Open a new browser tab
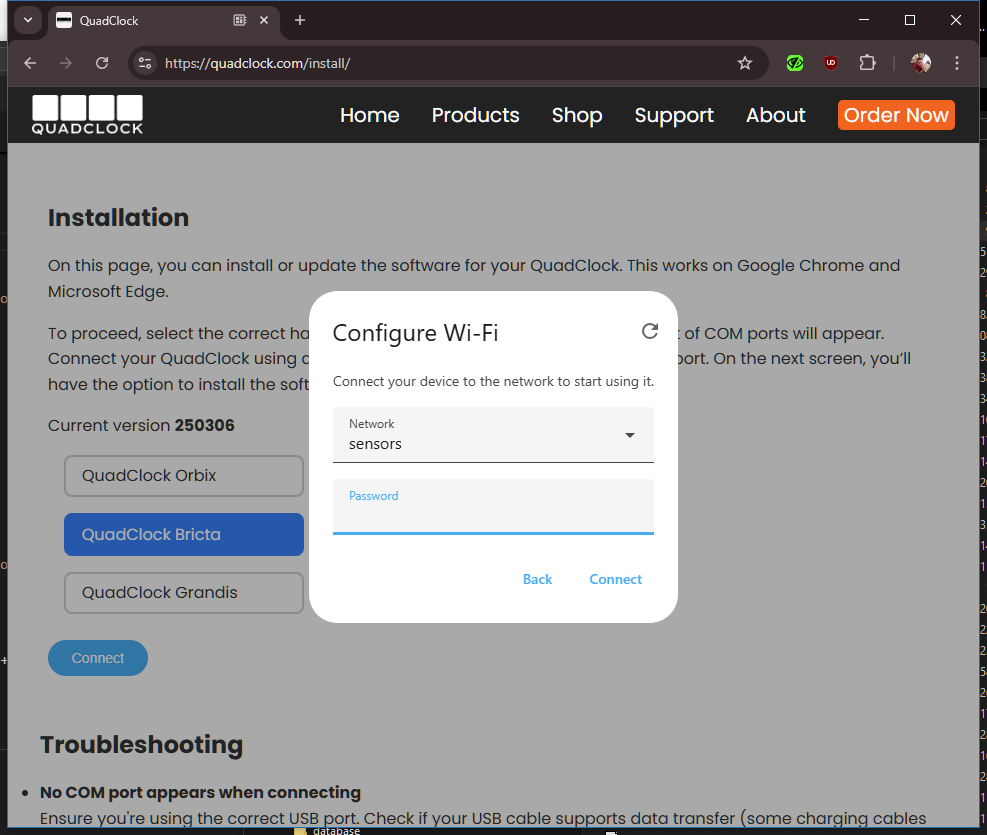 (300, 20)
